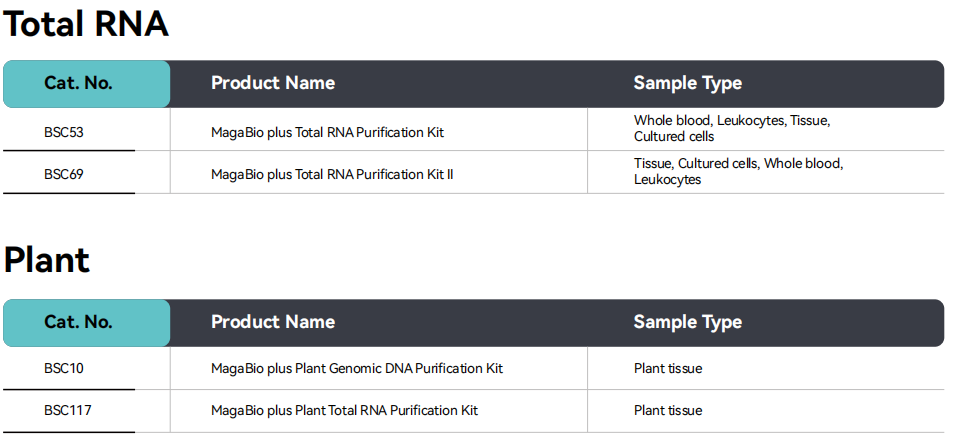Click the Plant section heading
Viewport: 963px width, 448px height.
[47, 260]
